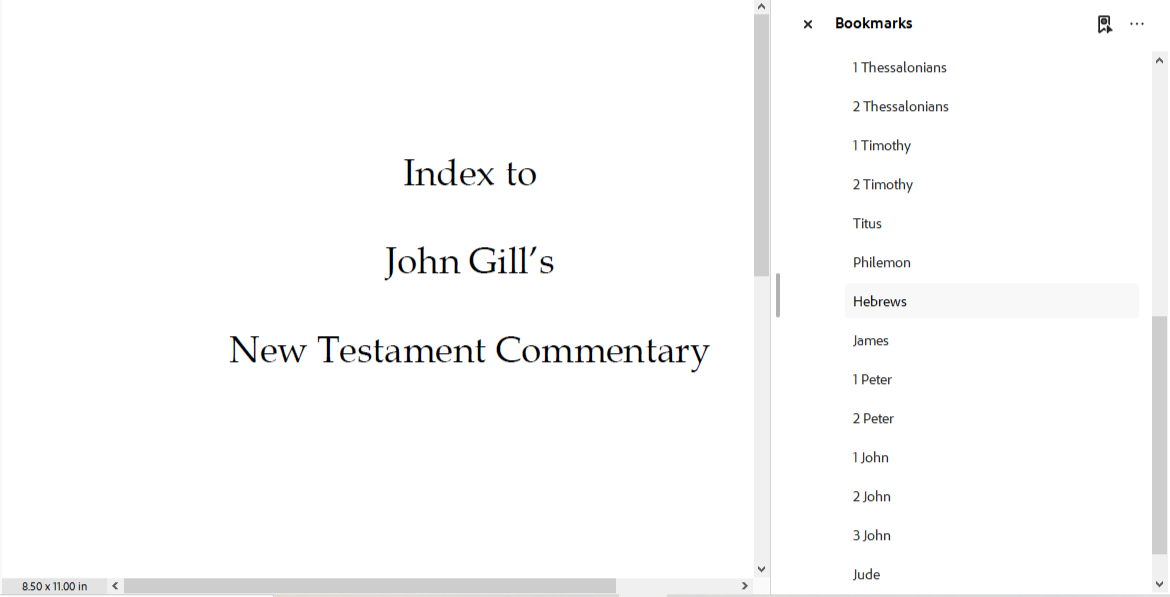Image resolution: width=1170 pixels, height=597 pixels.
Task: Open the 1 Peter bookmark
Action: click(x=872, y=380)
